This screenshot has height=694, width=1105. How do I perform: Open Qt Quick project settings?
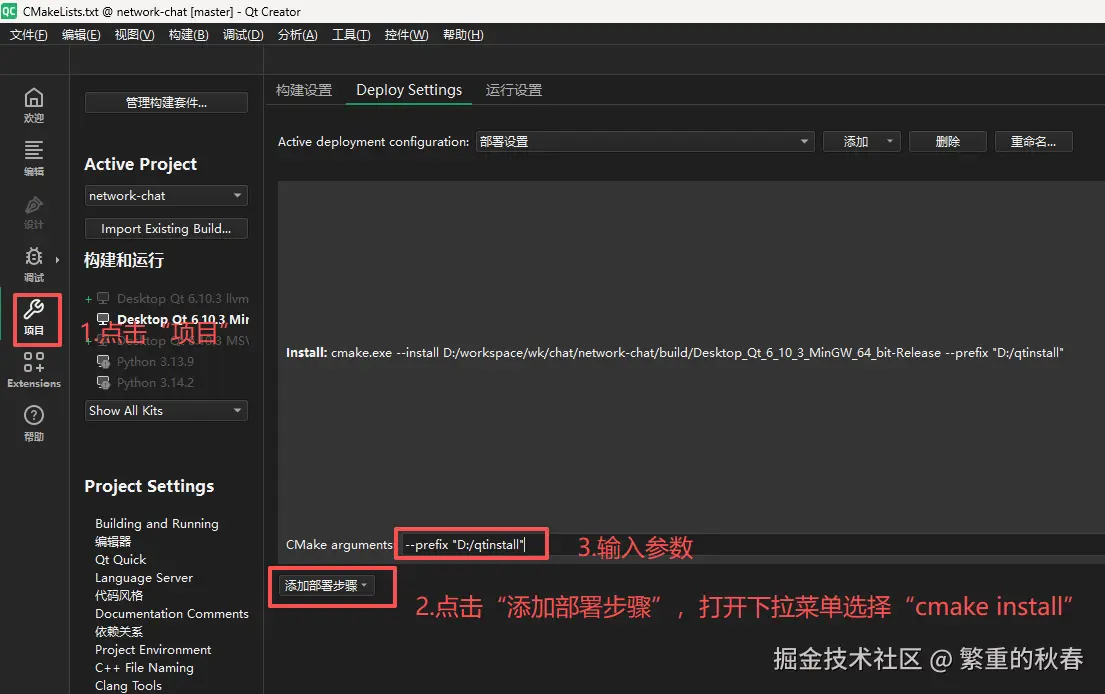(x=121, y=559)
